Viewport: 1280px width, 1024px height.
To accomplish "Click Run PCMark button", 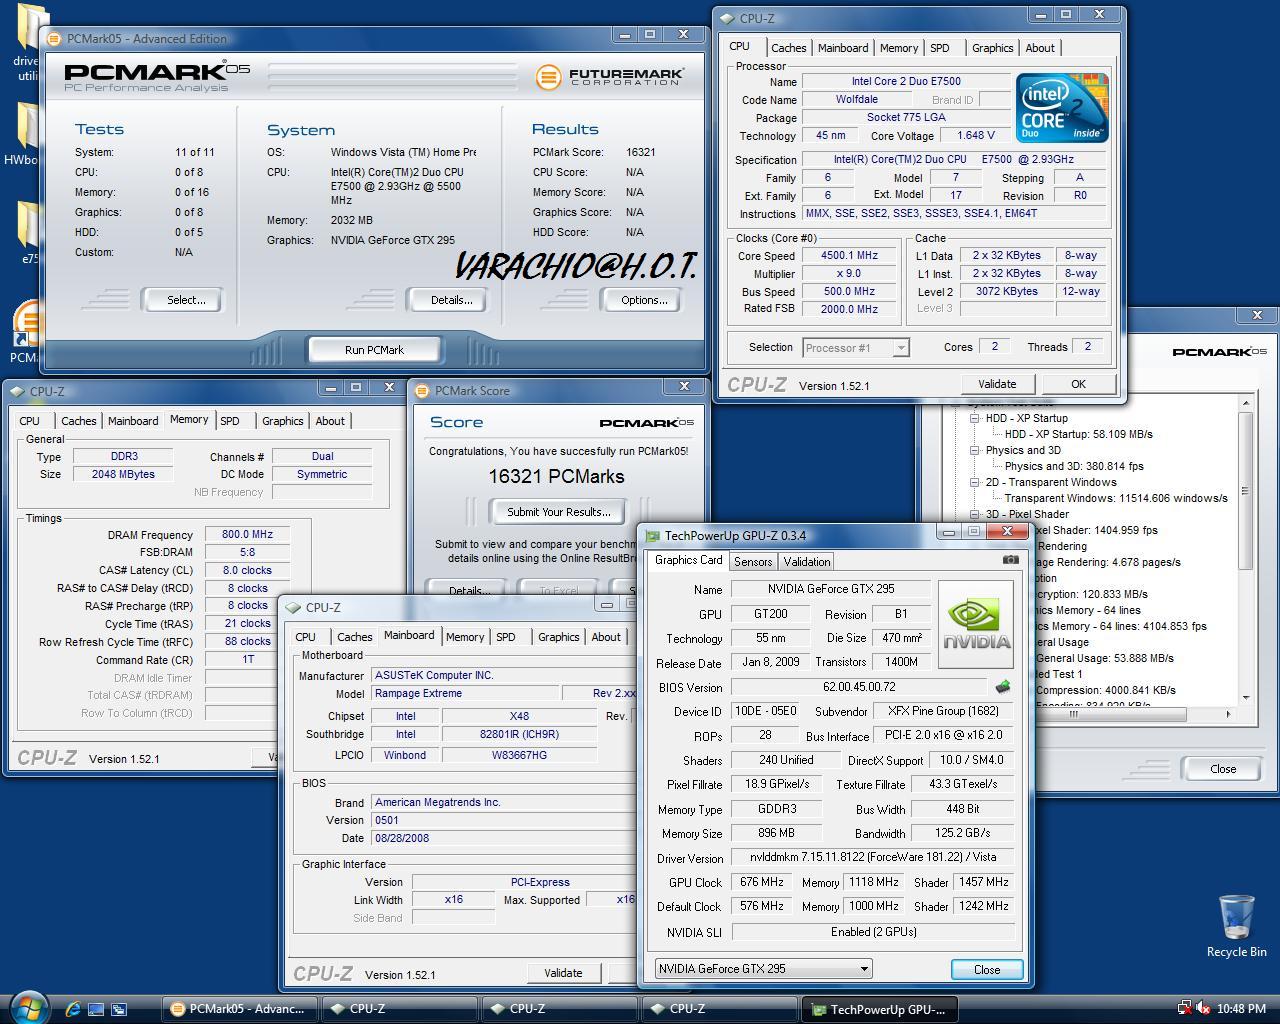I will (x=374, y=350).
